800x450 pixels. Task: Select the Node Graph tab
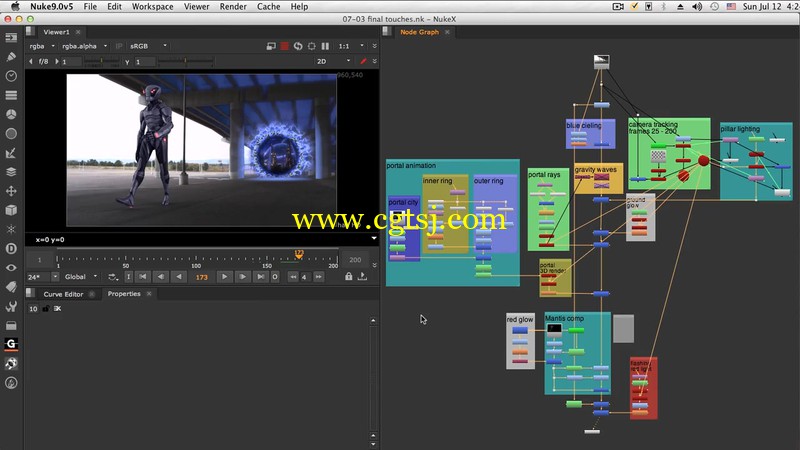[x=419, y=32]
